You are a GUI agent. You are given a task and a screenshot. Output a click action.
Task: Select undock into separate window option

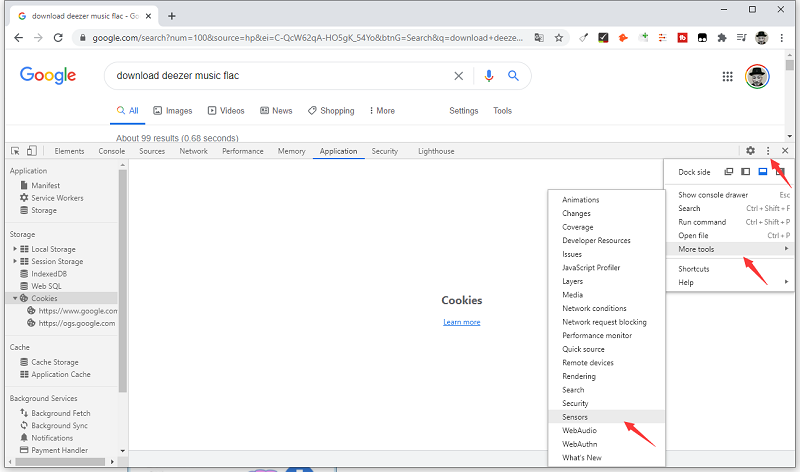coord(729,172)
